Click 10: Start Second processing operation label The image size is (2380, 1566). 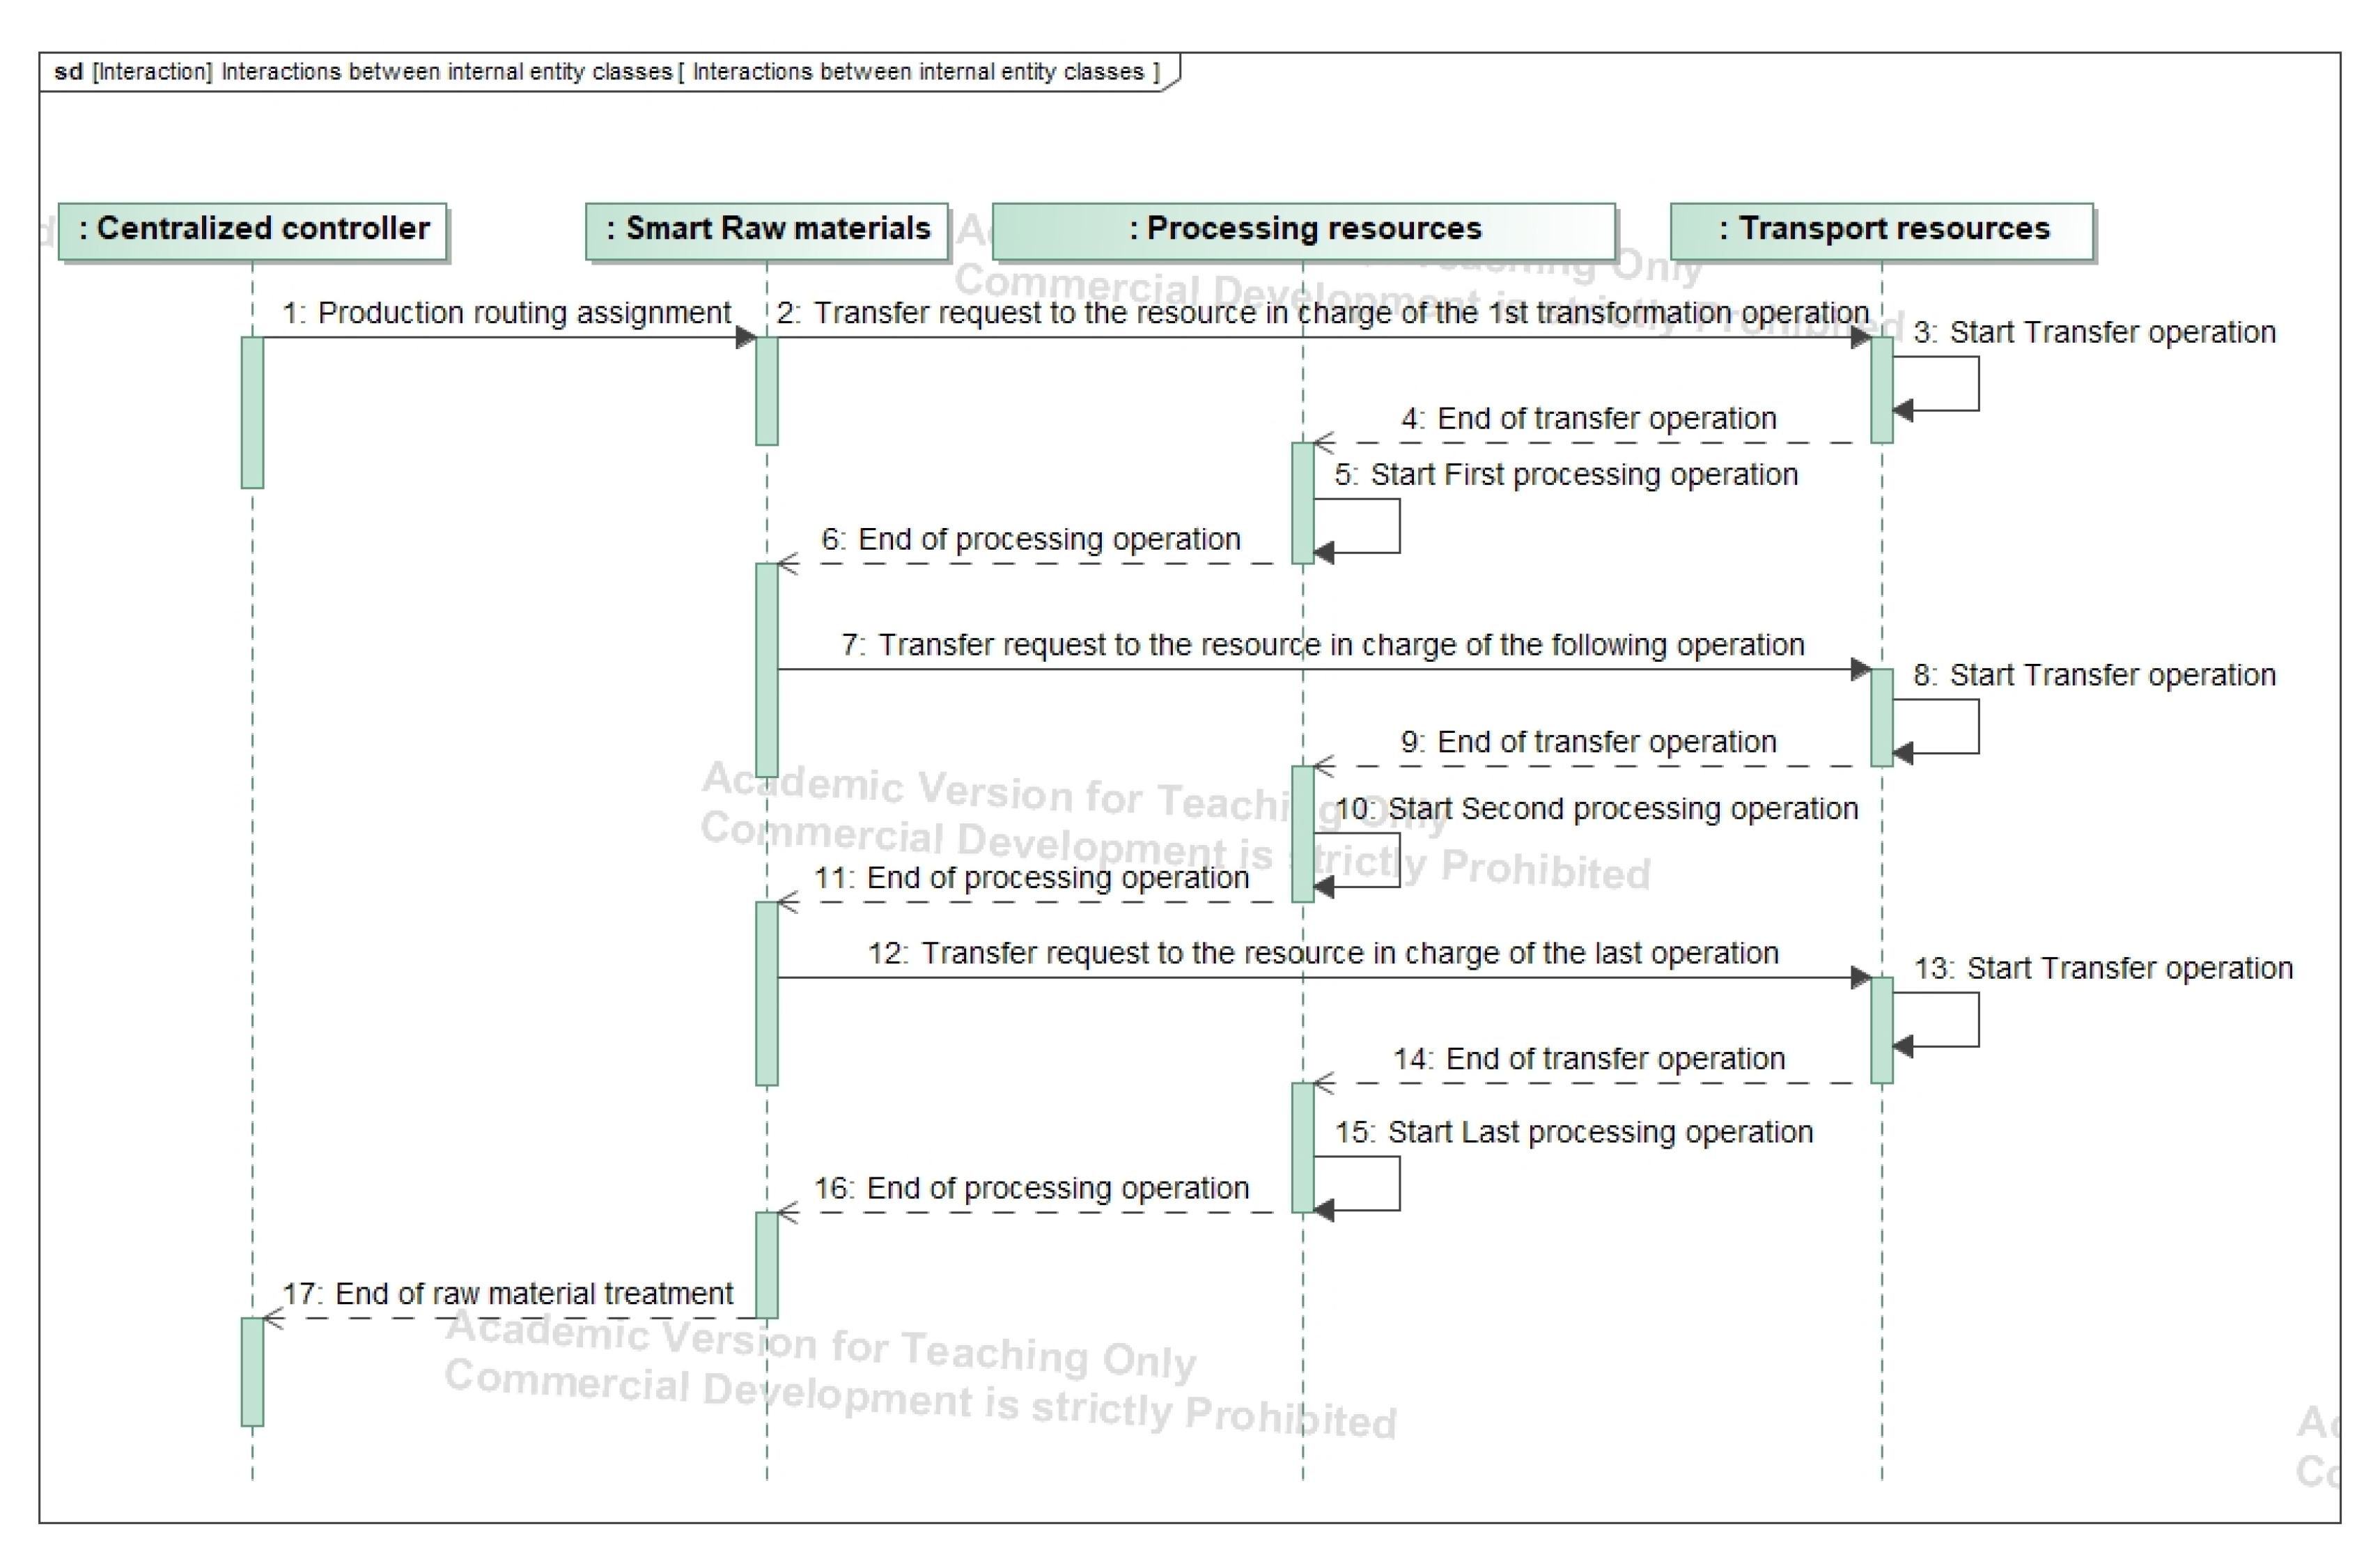pyautogui.click(x=1596, y=809)
